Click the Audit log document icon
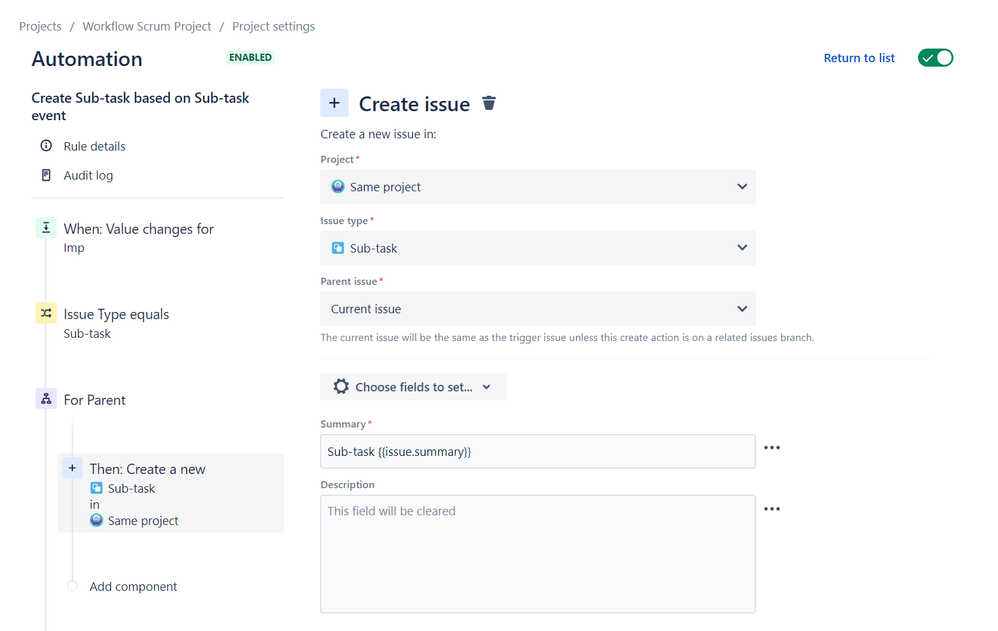 point(46,175)
